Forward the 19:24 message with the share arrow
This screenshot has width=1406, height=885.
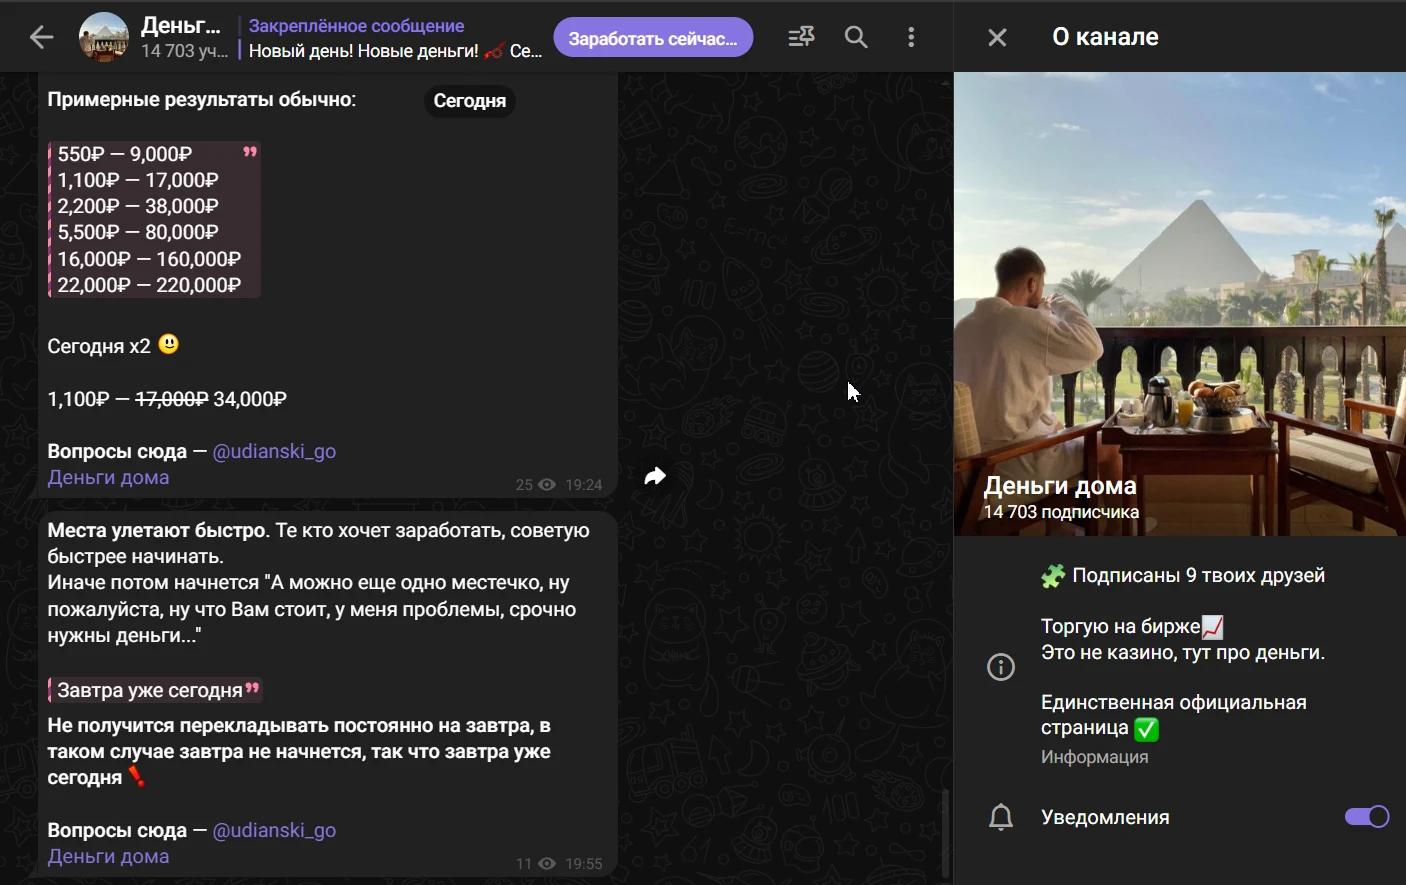[655, 476]
